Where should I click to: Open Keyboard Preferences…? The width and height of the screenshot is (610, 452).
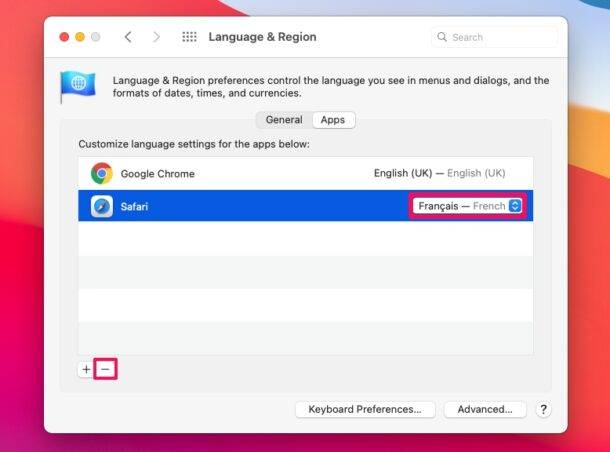tap(365, 409)
